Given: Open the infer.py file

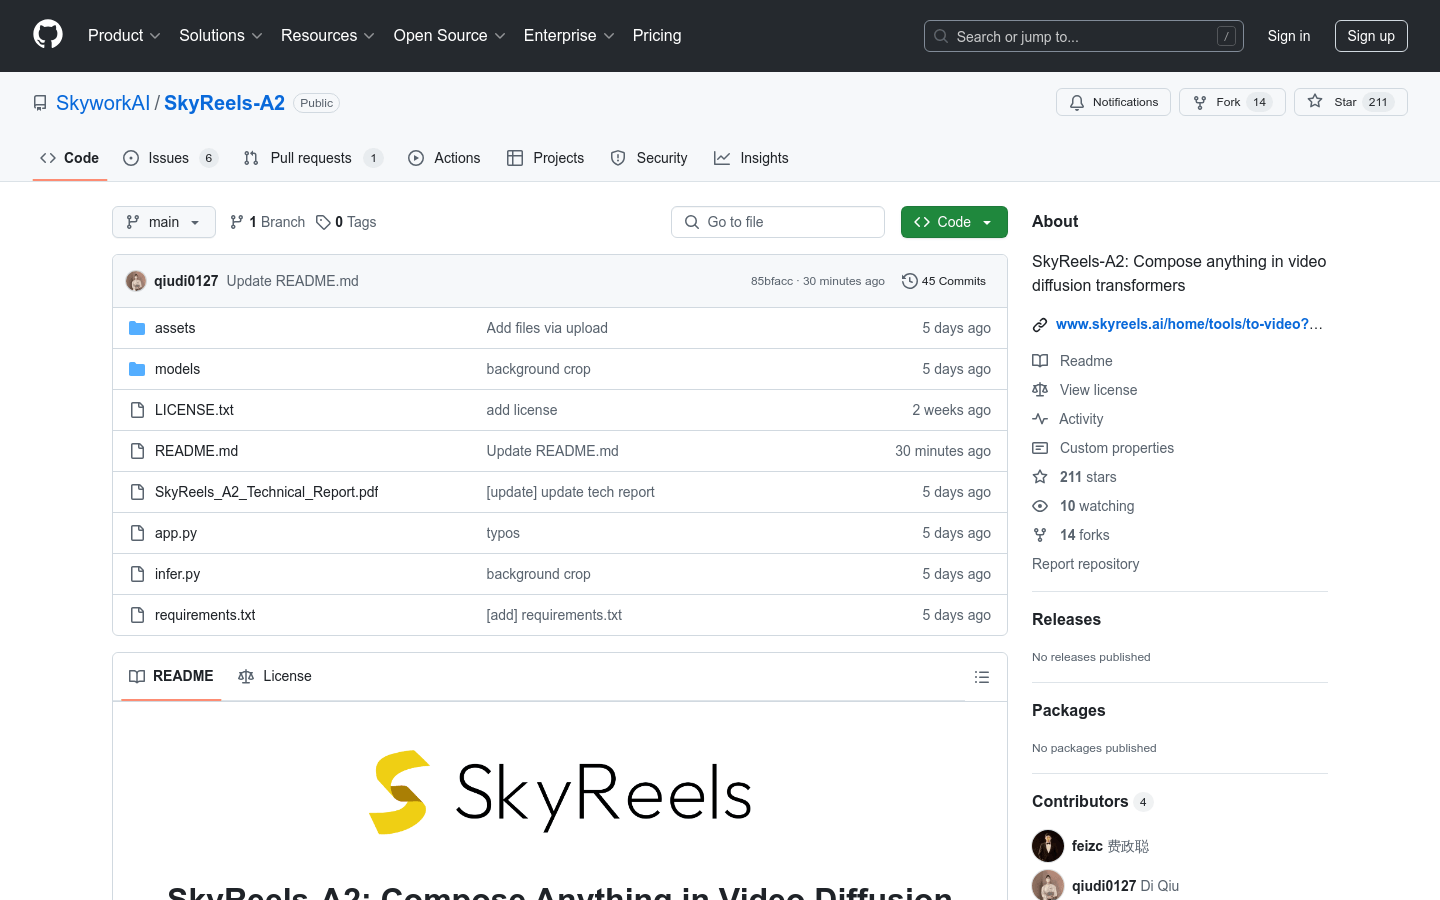Looking at the screenshot, I should pos(177,574).
